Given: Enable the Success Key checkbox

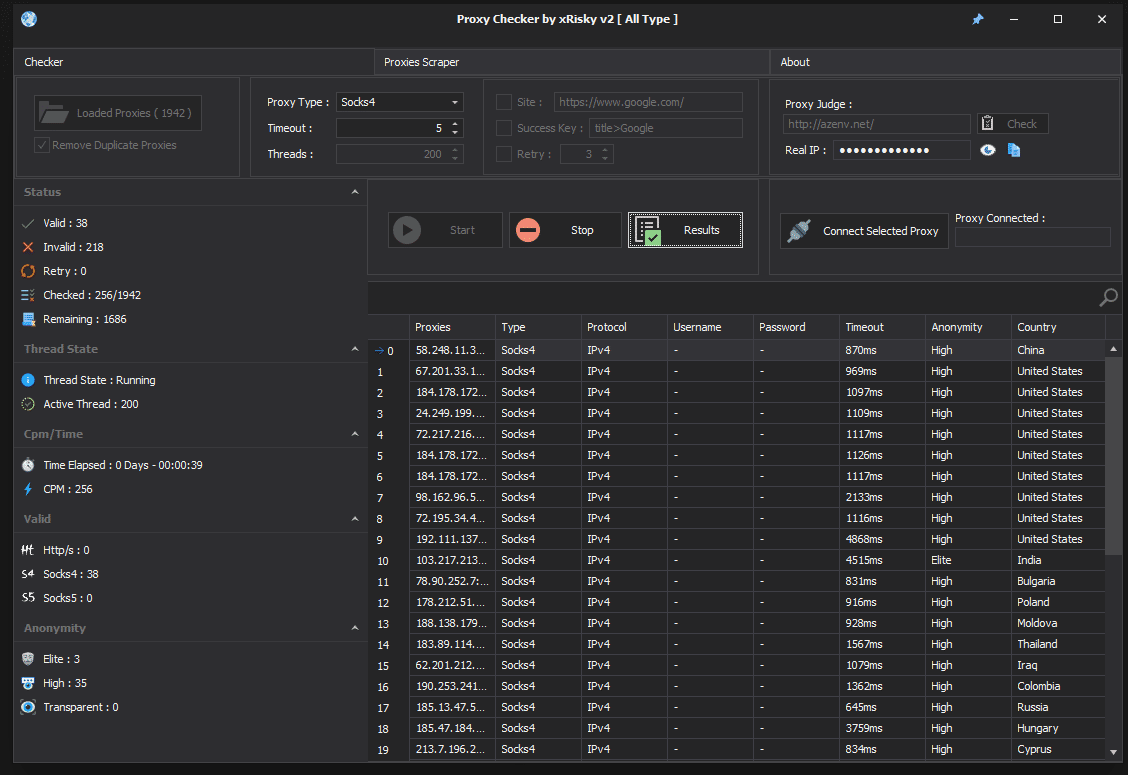Looking at the screenshot, I should (504, 128).
